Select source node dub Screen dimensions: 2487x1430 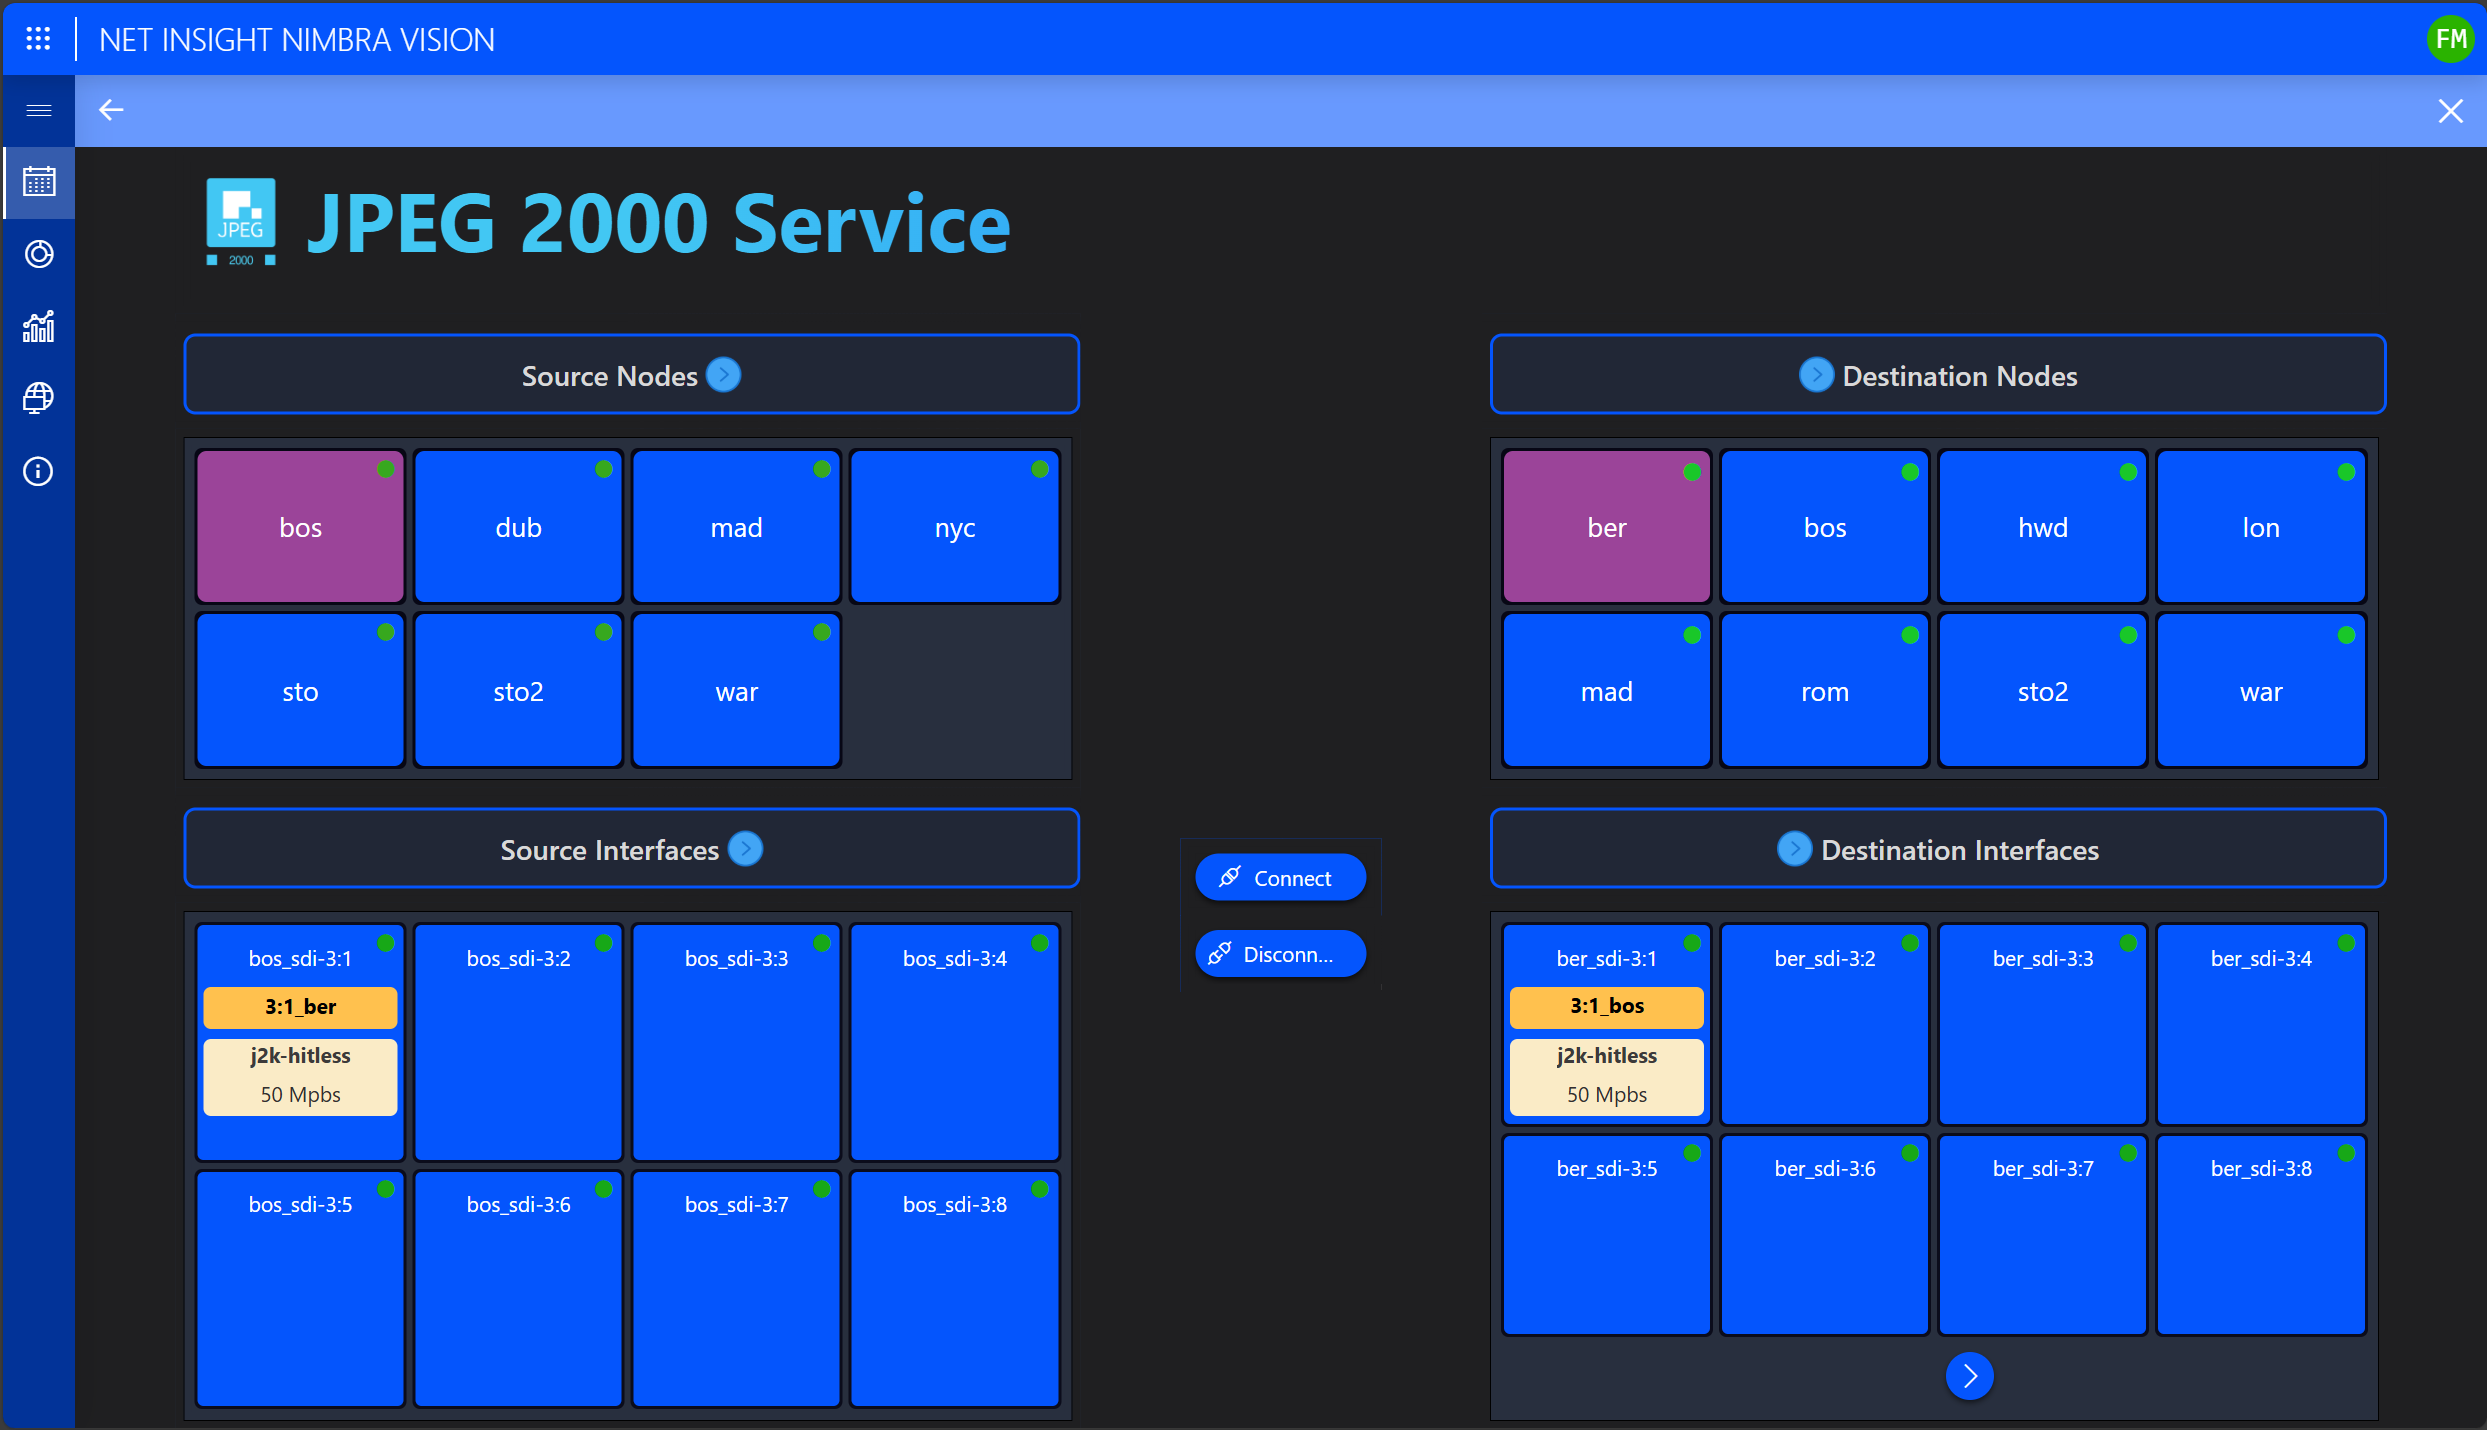pos(518,527)
